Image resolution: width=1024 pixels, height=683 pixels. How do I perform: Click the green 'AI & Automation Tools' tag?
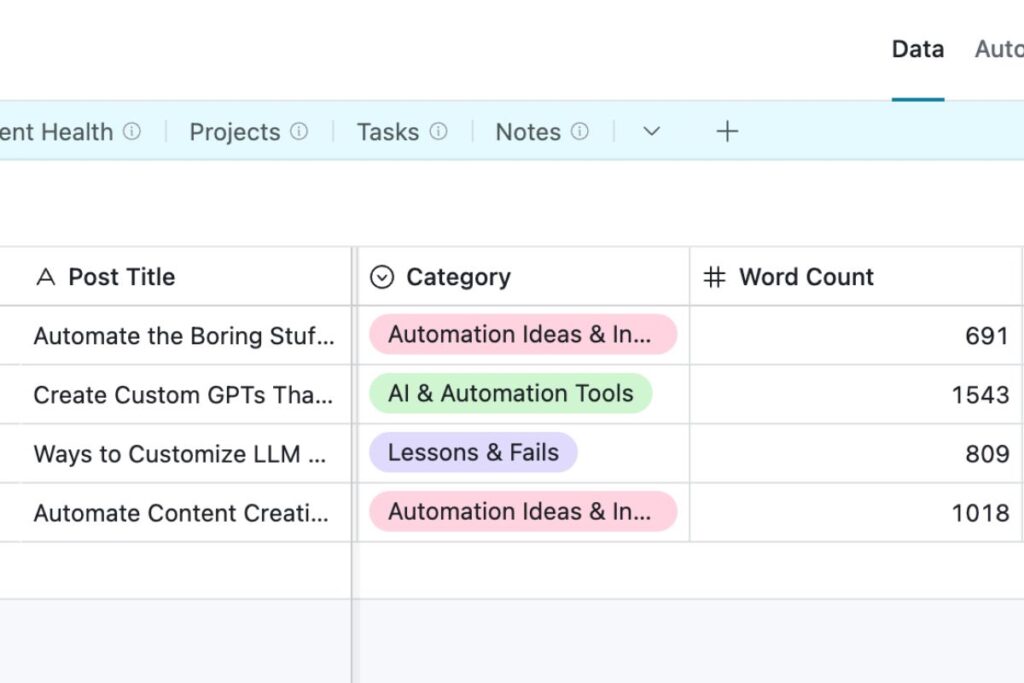tap(511, 393)
